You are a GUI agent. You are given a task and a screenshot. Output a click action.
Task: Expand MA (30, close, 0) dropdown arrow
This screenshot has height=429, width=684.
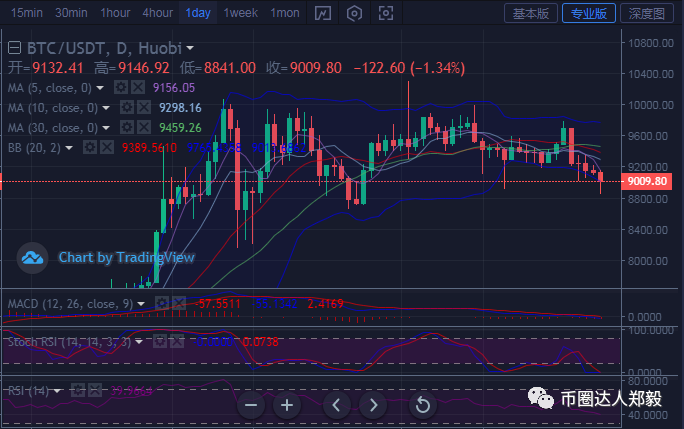point(106,128)
